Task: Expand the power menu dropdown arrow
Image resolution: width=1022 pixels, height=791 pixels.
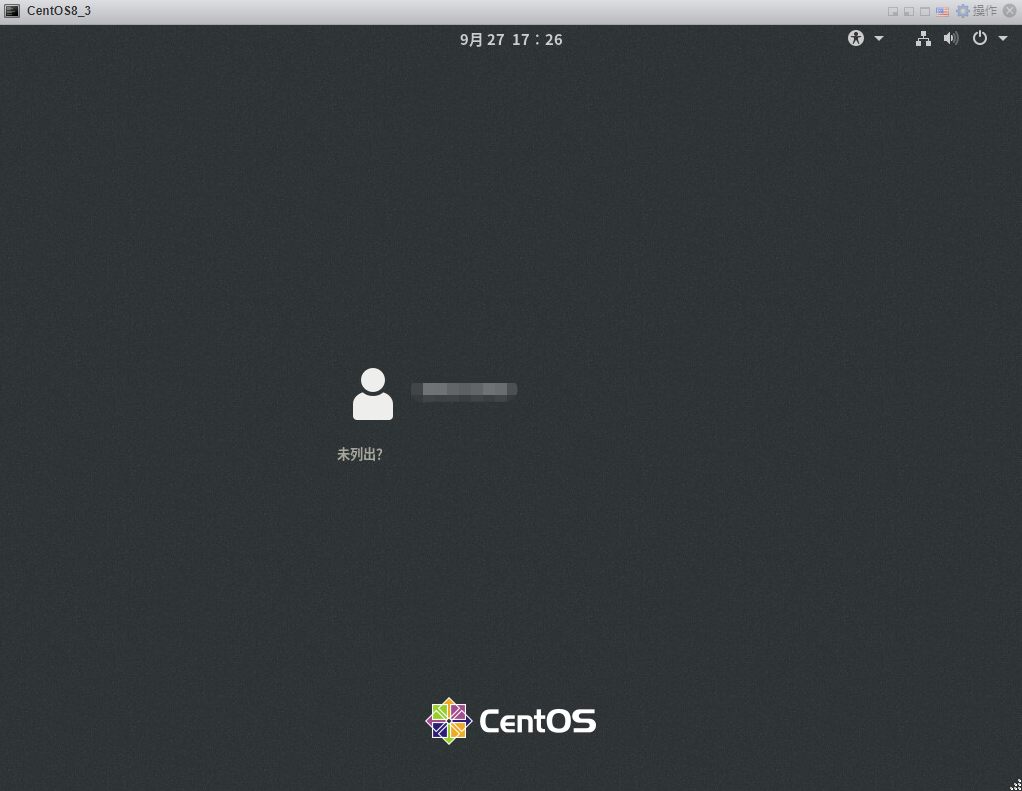Action: [x=1002, y=38]
